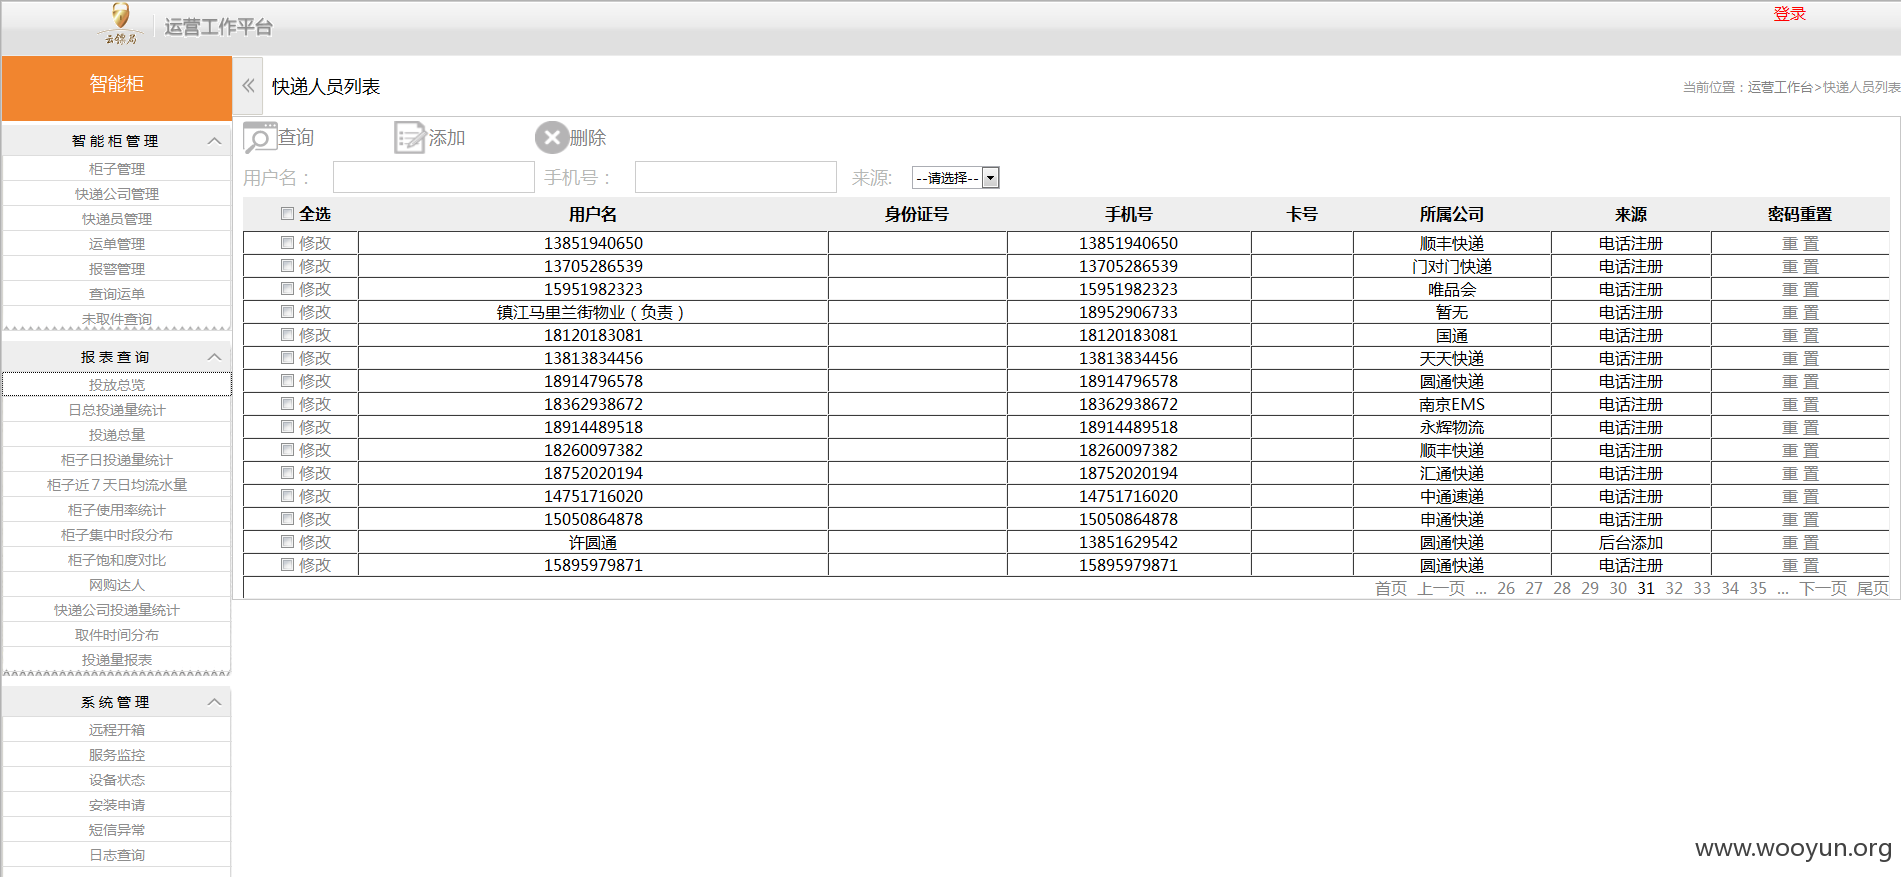Go to page 32

[1674, 588]
